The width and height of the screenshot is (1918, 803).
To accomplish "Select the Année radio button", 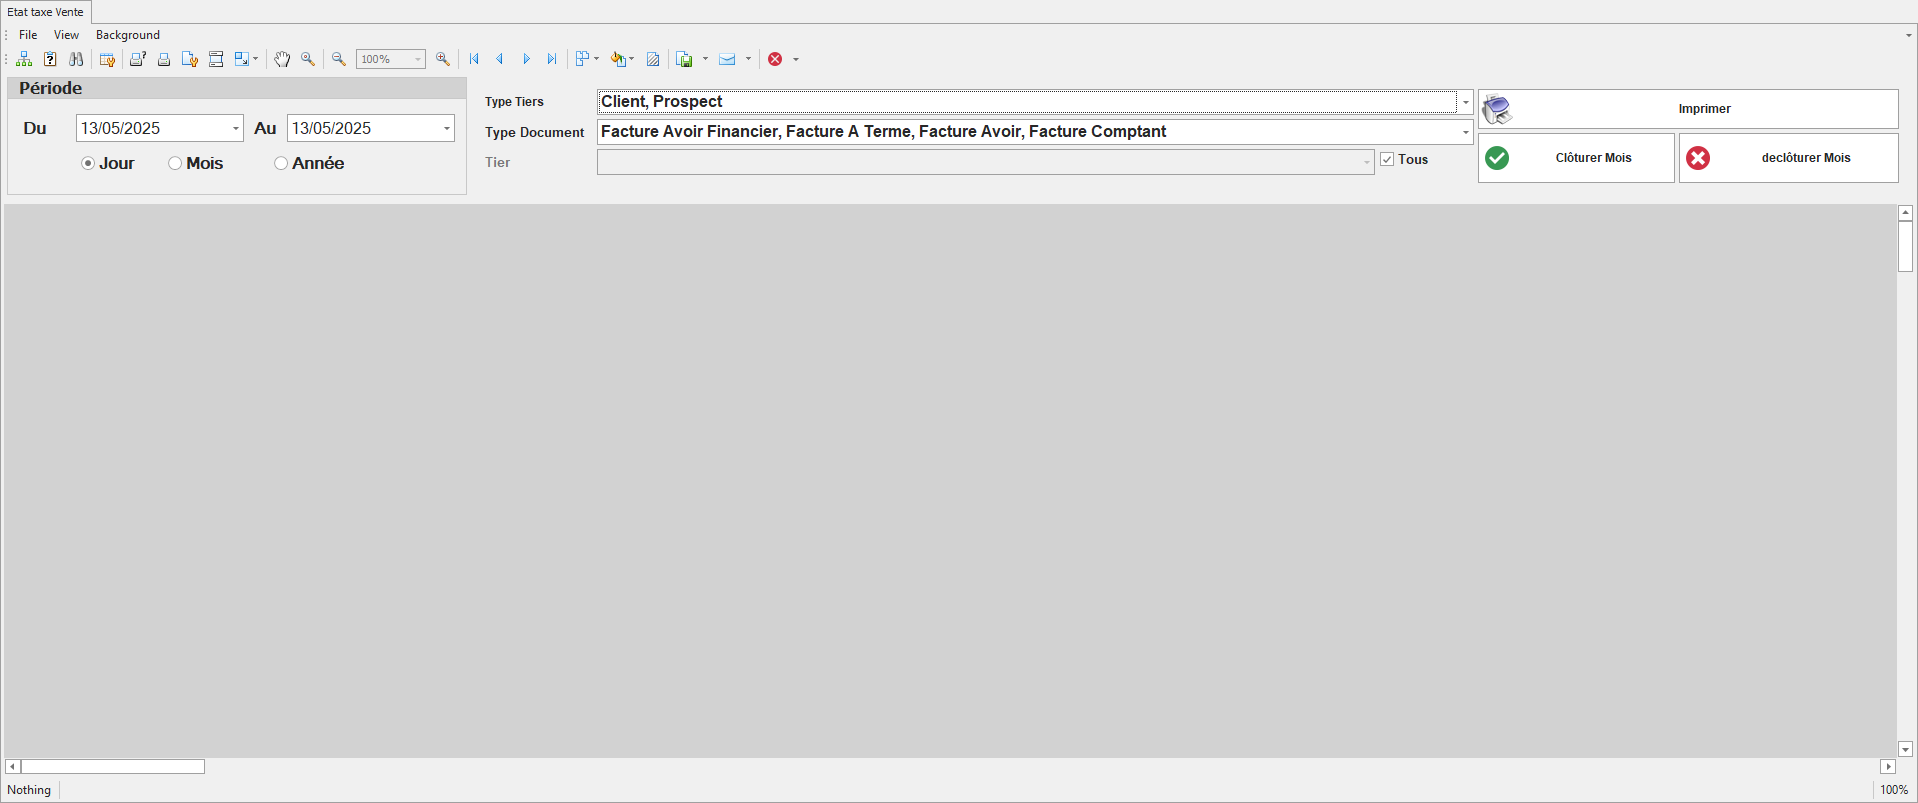I will click(x=281, y=163).
